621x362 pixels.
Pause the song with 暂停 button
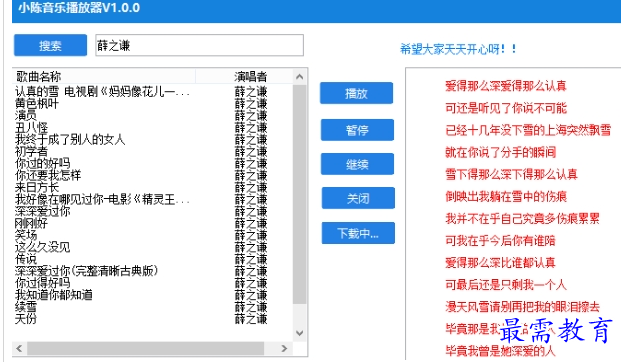(357, 130)
